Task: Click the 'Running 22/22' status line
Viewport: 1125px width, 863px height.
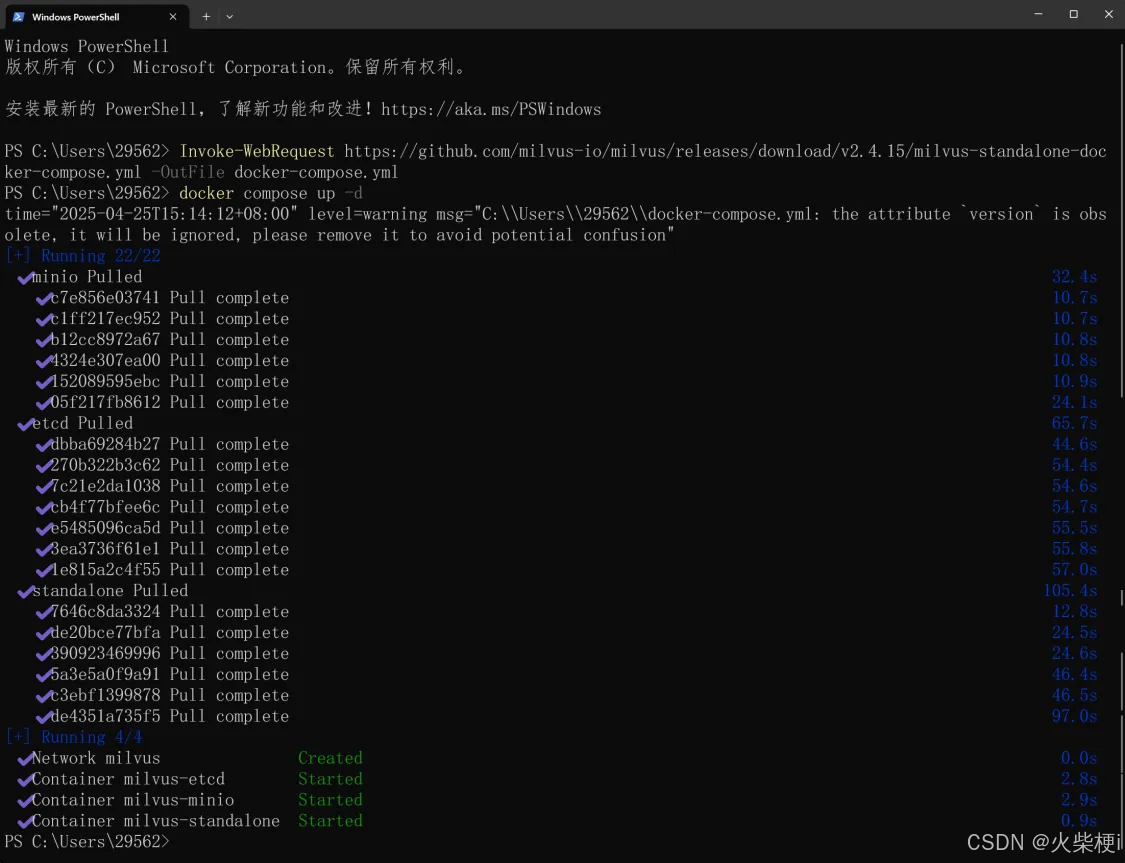Action: pos(83,256)
